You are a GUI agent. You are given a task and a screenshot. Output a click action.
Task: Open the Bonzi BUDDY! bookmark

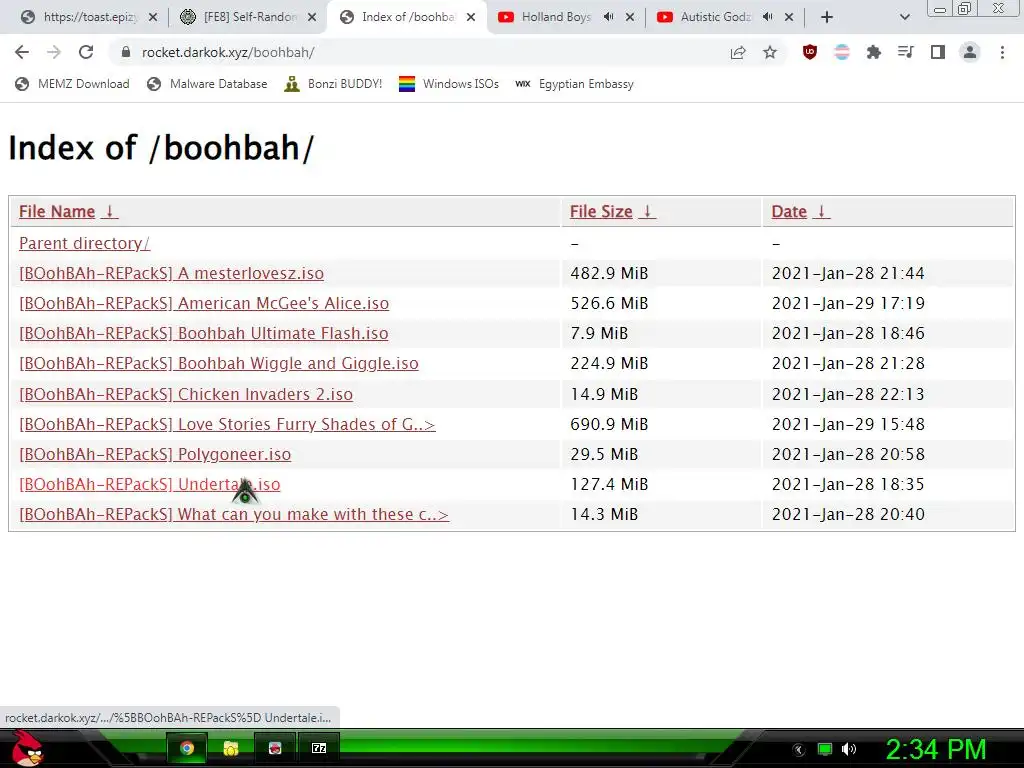click(x=333, y=84)
